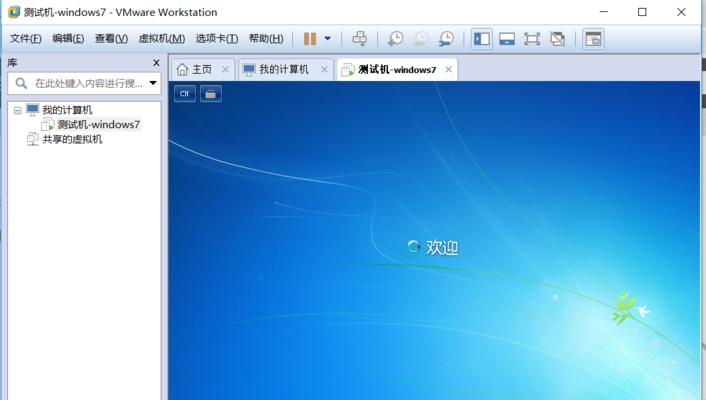Open the snapshot manager
The width and height of the screenshot is (706, 400).
pyautogui.click(x=446, y=39)
